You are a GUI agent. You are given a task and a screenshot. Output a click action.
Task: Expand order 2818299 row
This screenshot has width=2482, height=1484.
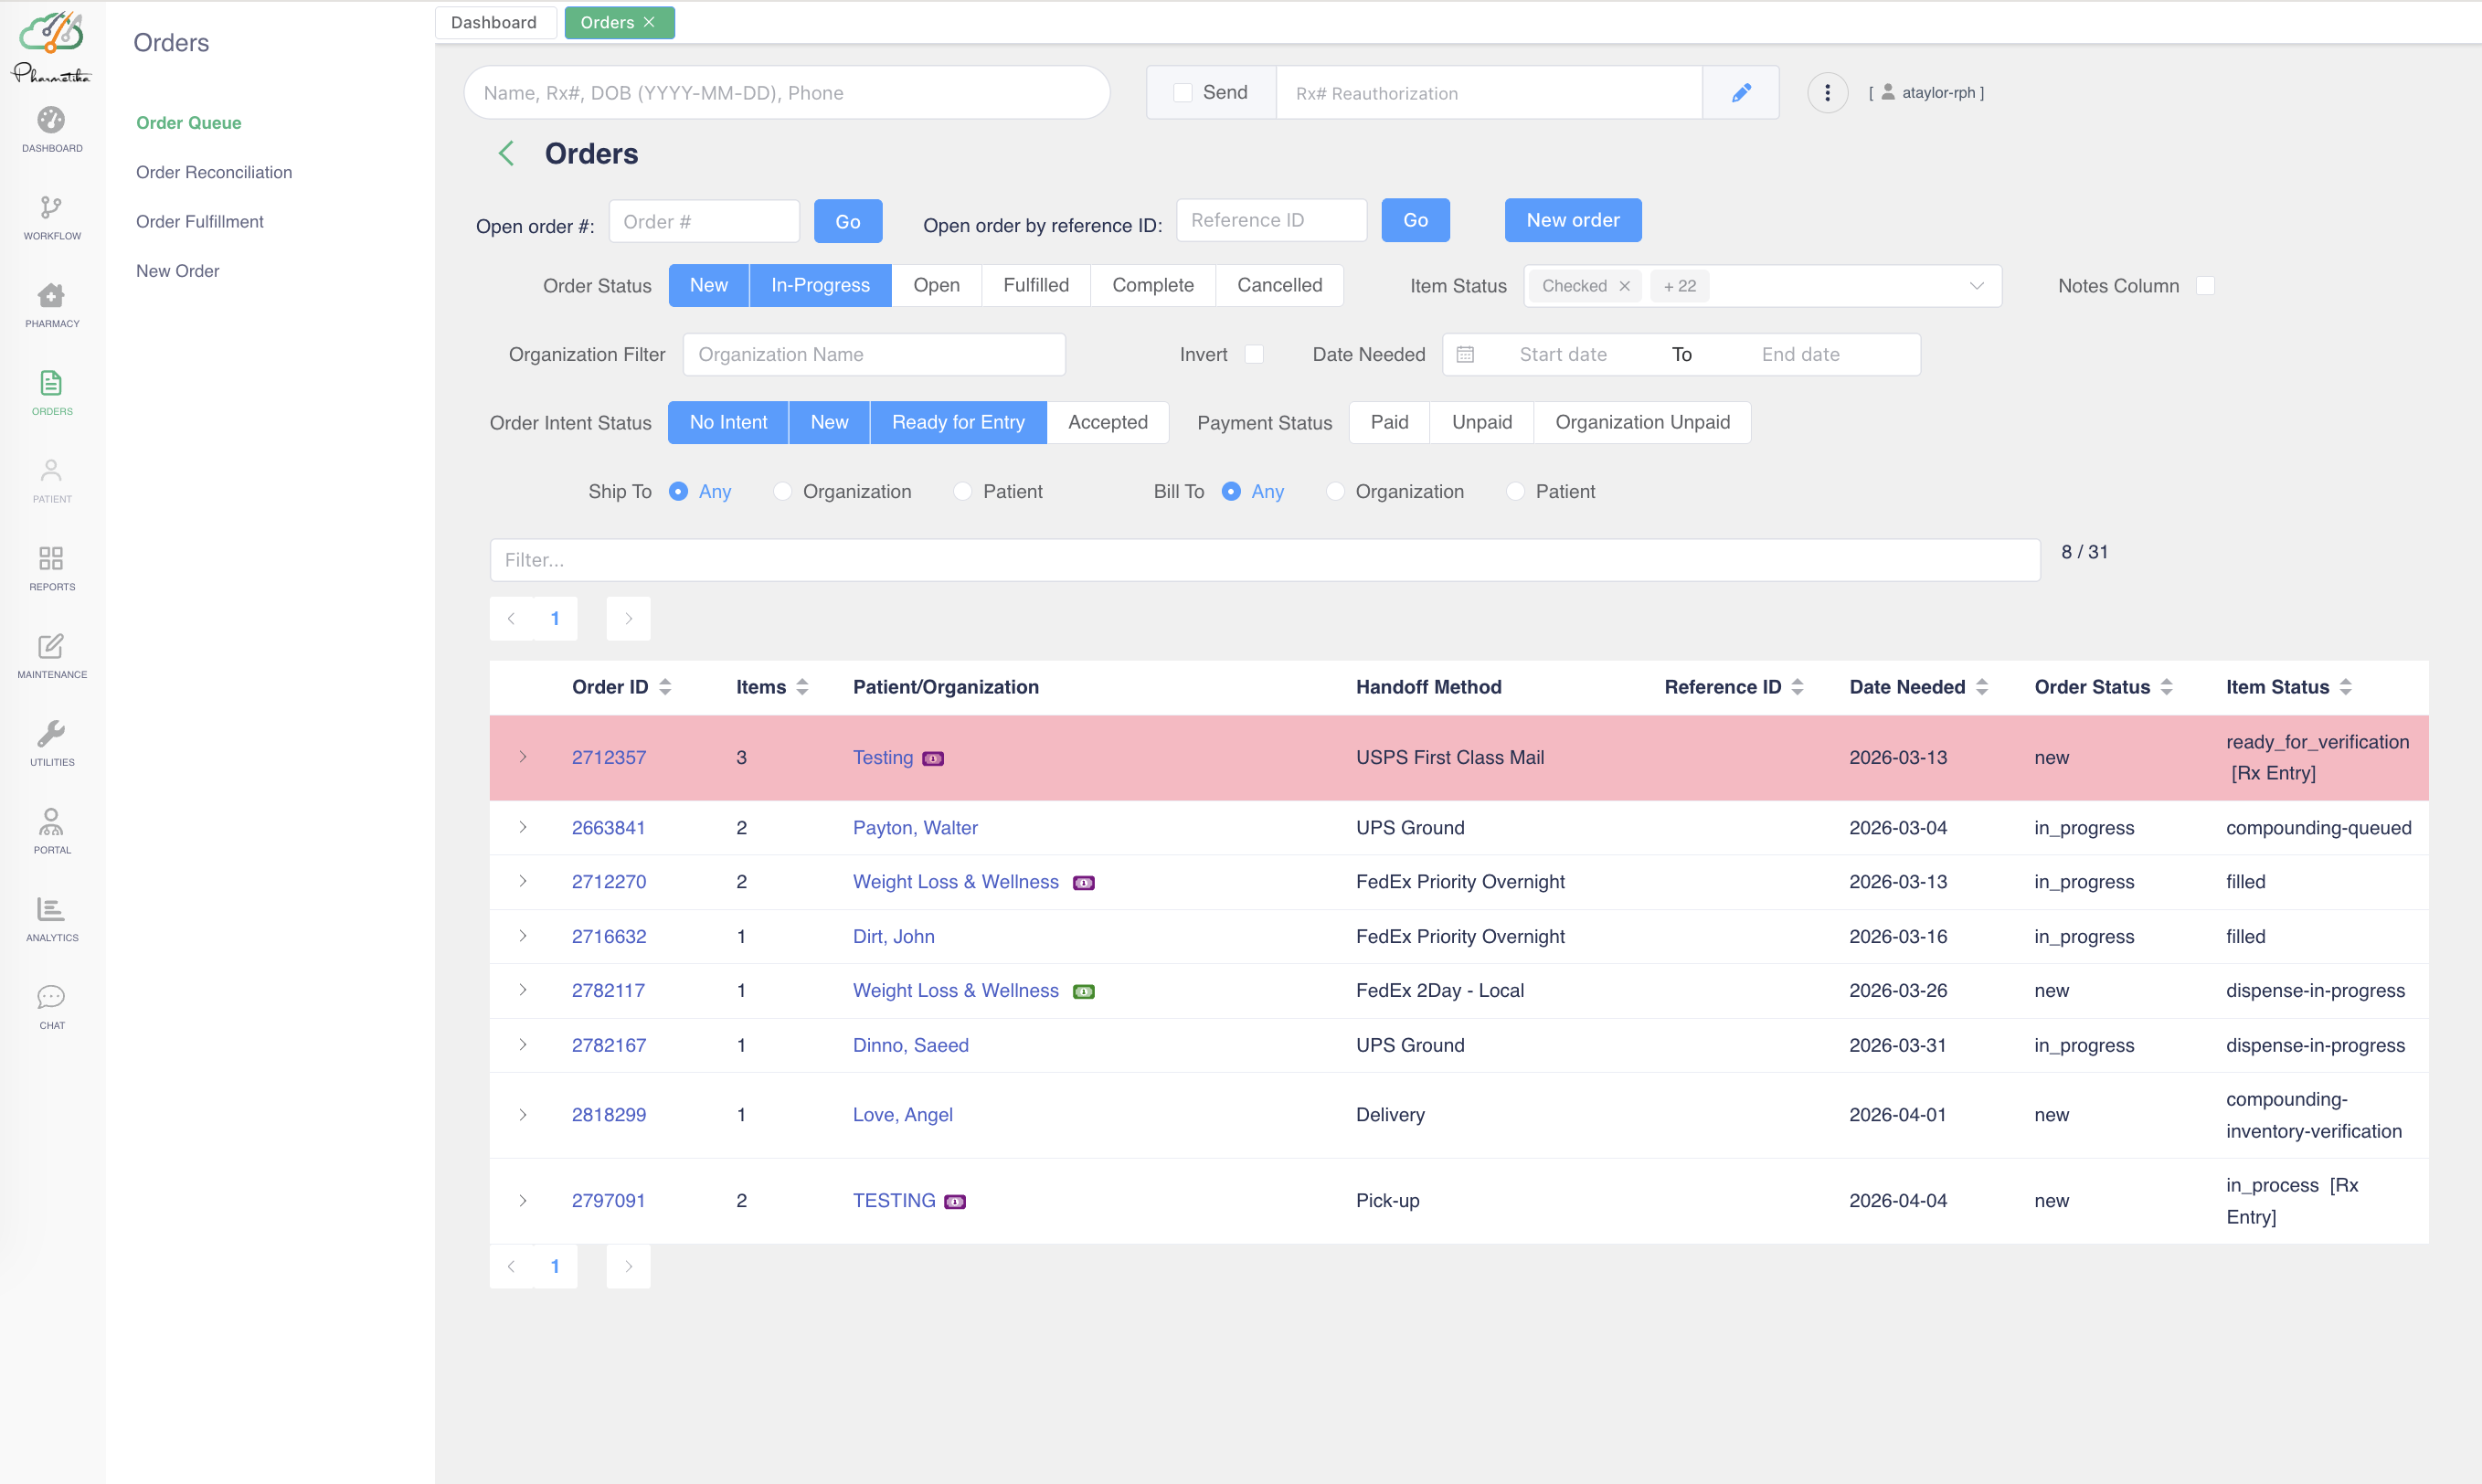pyautogui.click(x=522, y=1115)
